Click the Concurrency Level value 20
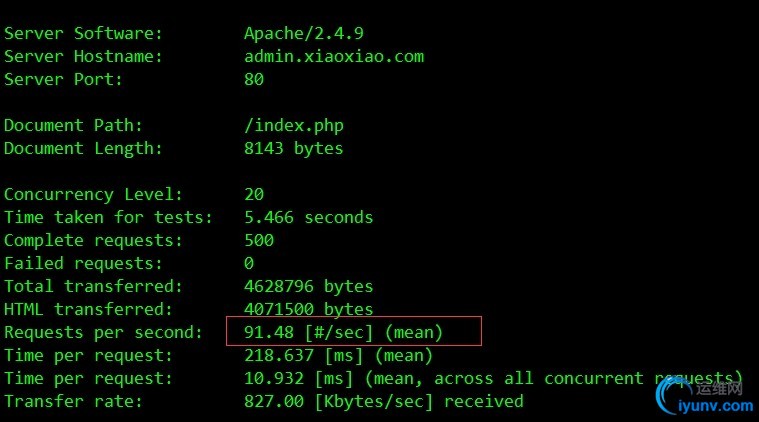 pyautogui.click(x=254, y=195)
